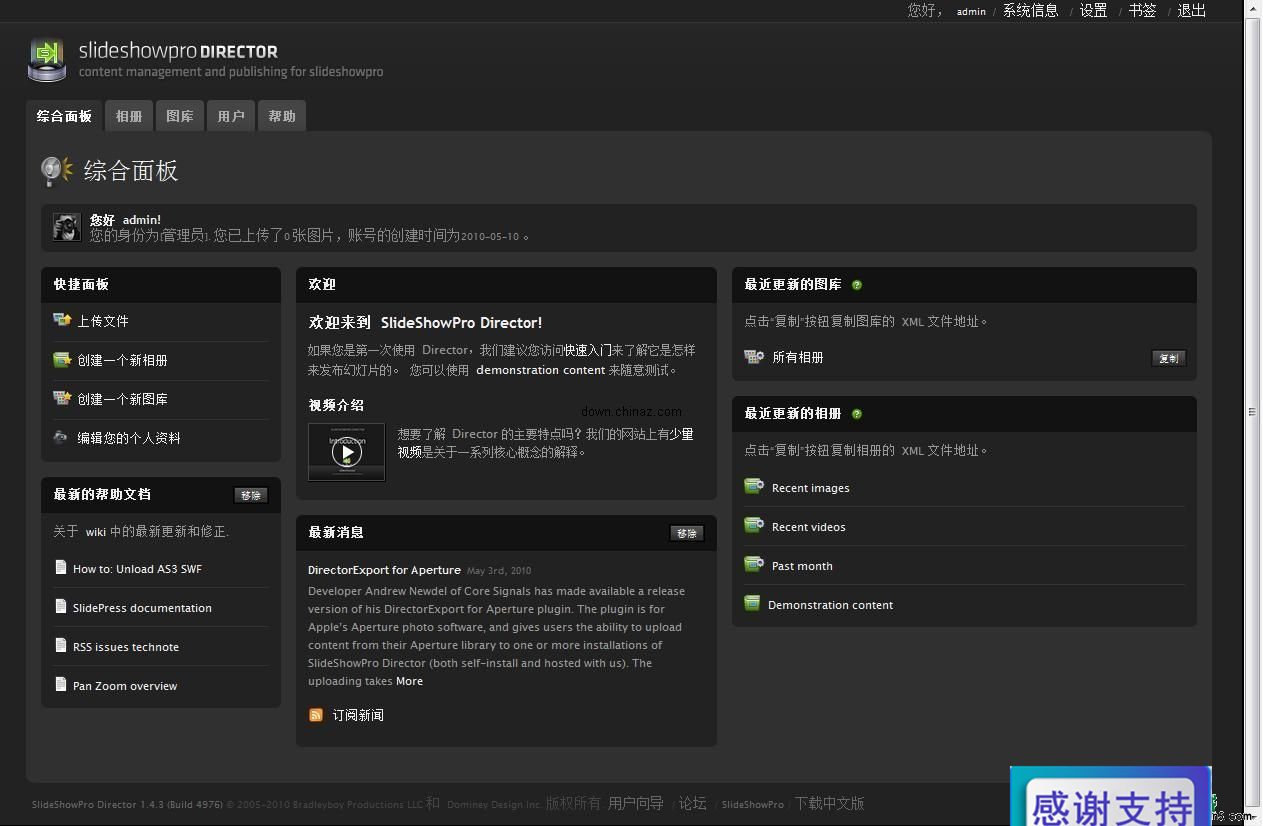1263x826 pixels.
Task: Open the 所有相册 gallery link
Action: pyautogui.click(x=798, y=357)
